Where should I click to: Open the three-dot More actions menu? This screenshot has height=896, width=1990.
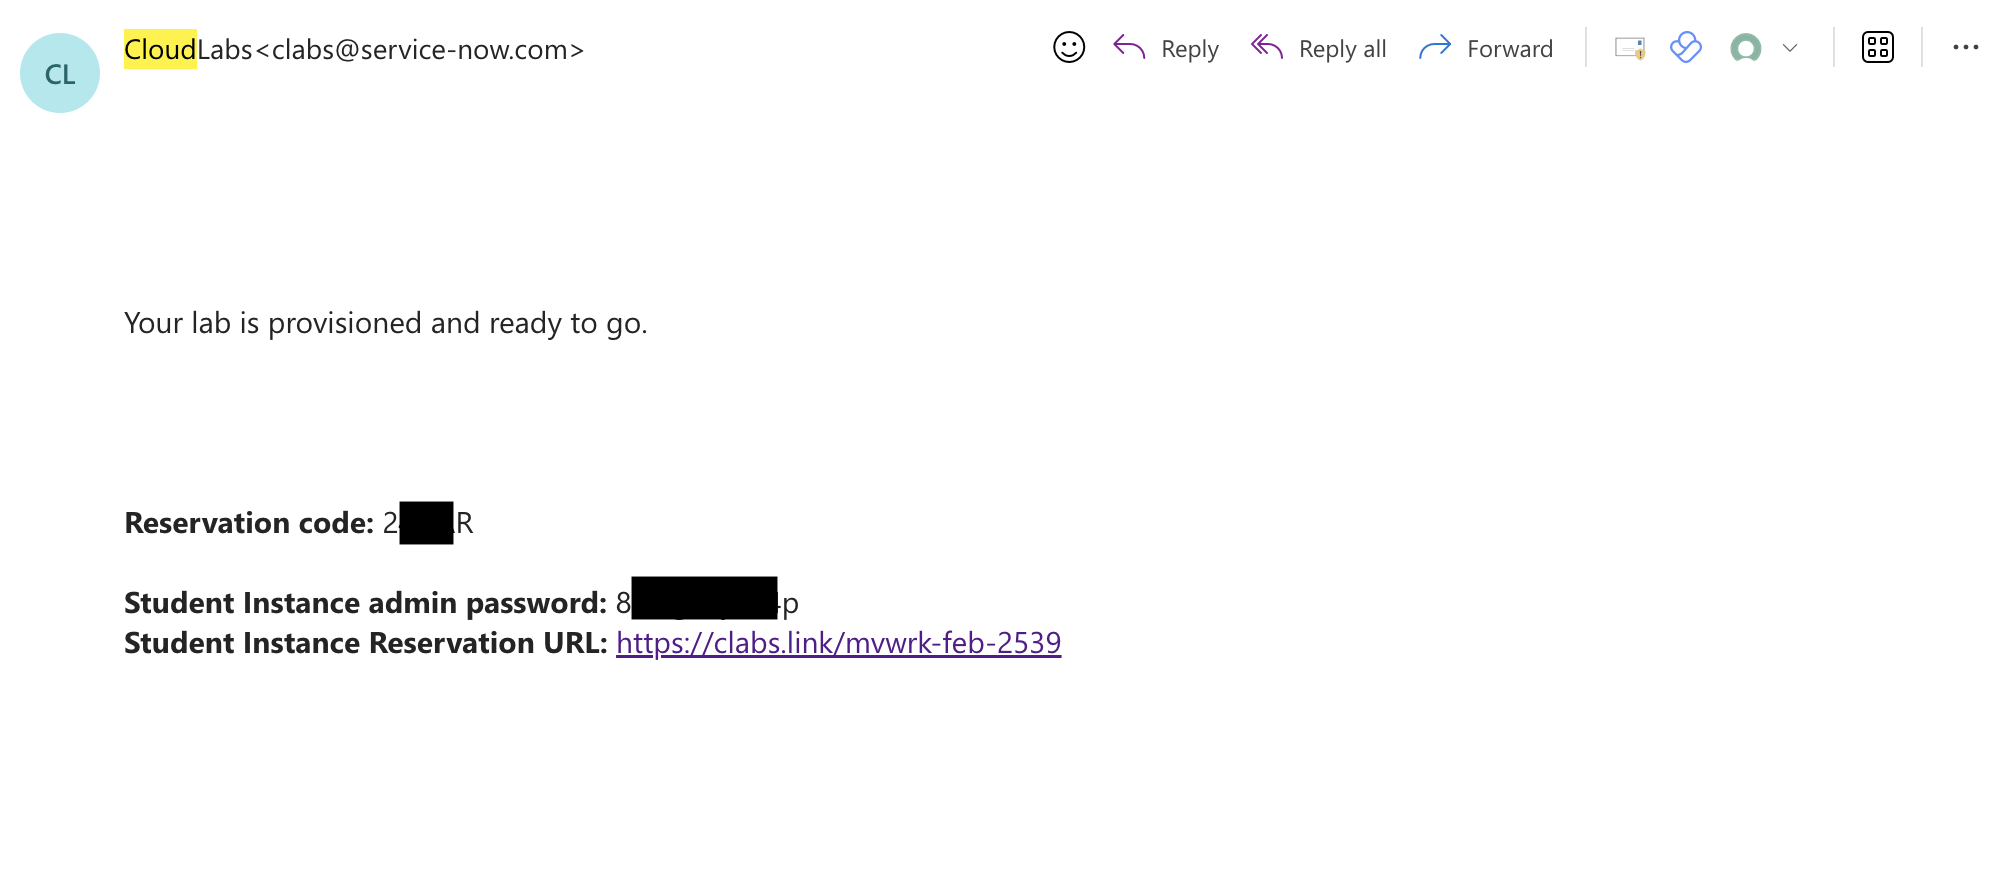point(1966,47)
